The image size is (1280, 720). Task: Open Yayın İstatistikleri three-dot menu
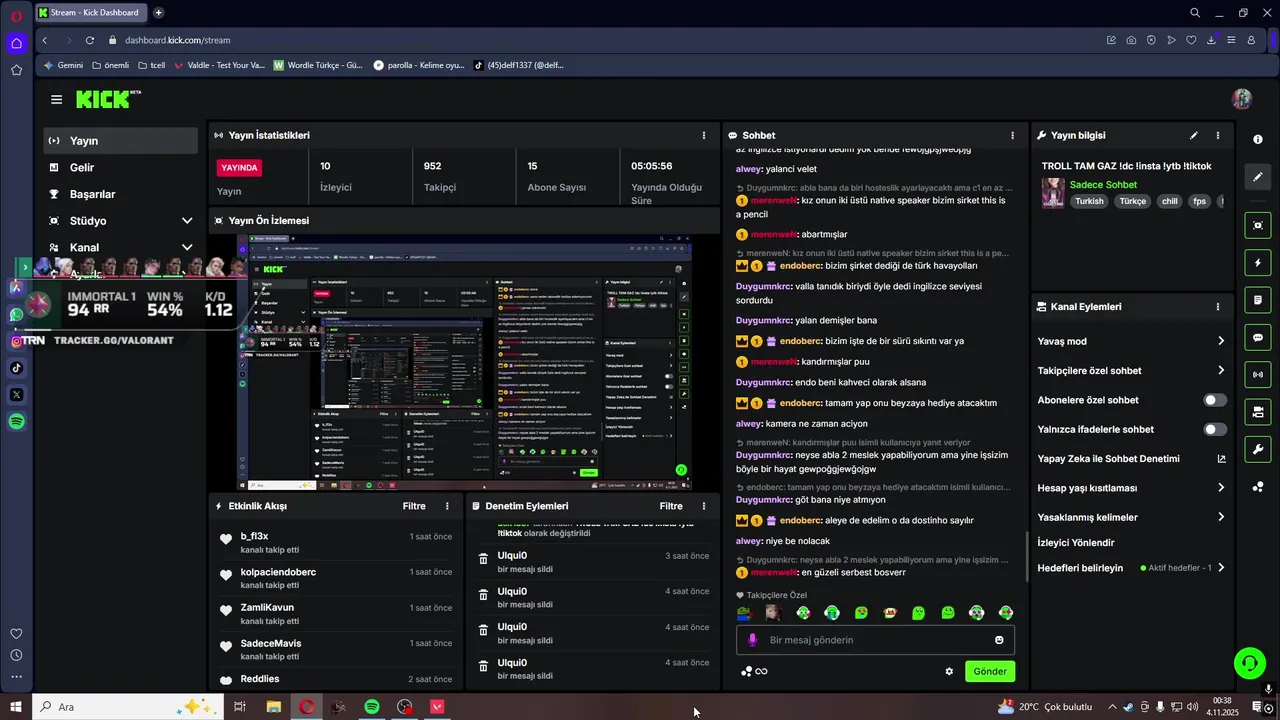(x=704, y=135)
